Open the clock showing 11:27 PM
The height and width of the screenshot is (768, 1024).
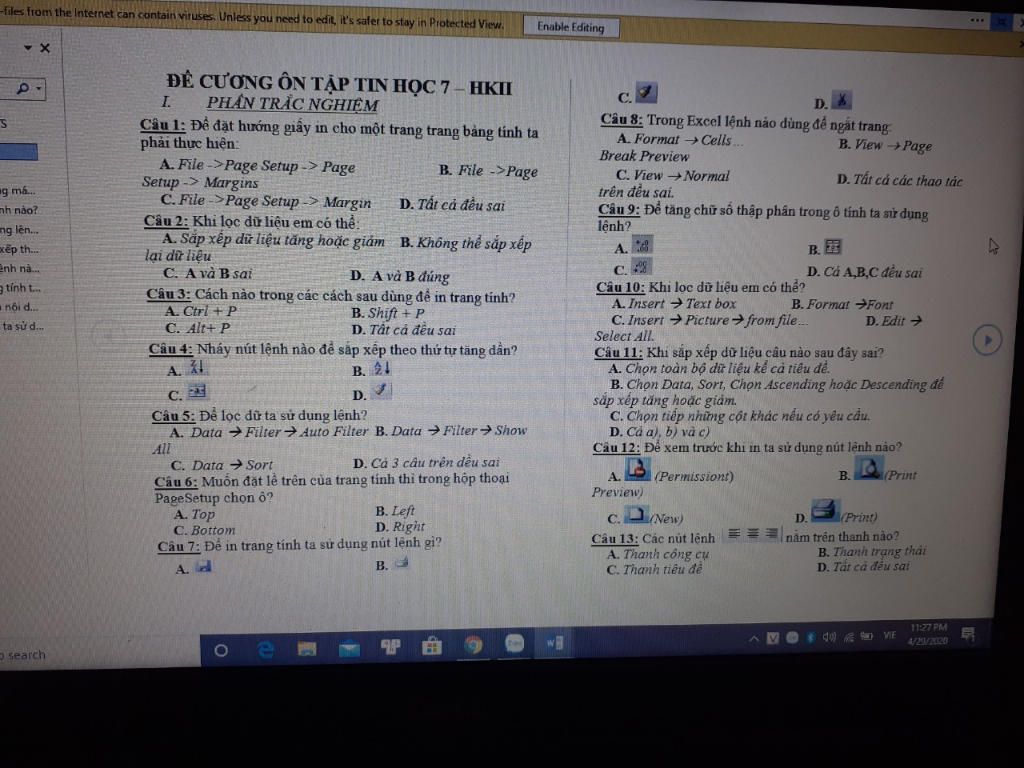(927, 634)
